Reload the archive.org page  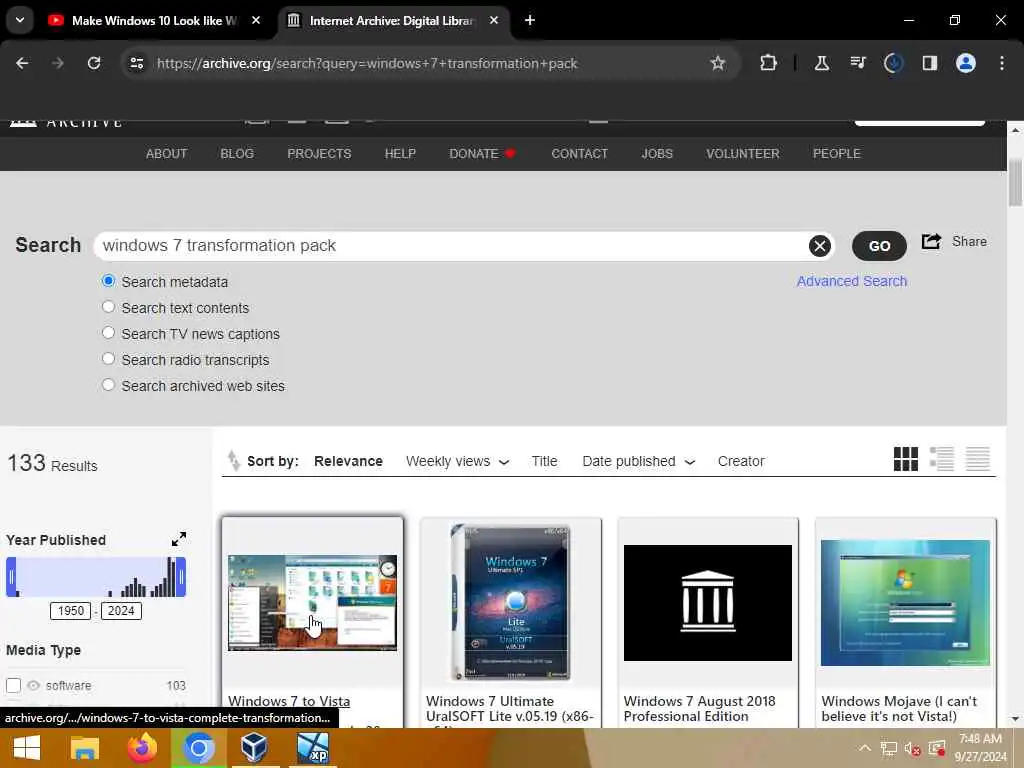coord(94,63)
